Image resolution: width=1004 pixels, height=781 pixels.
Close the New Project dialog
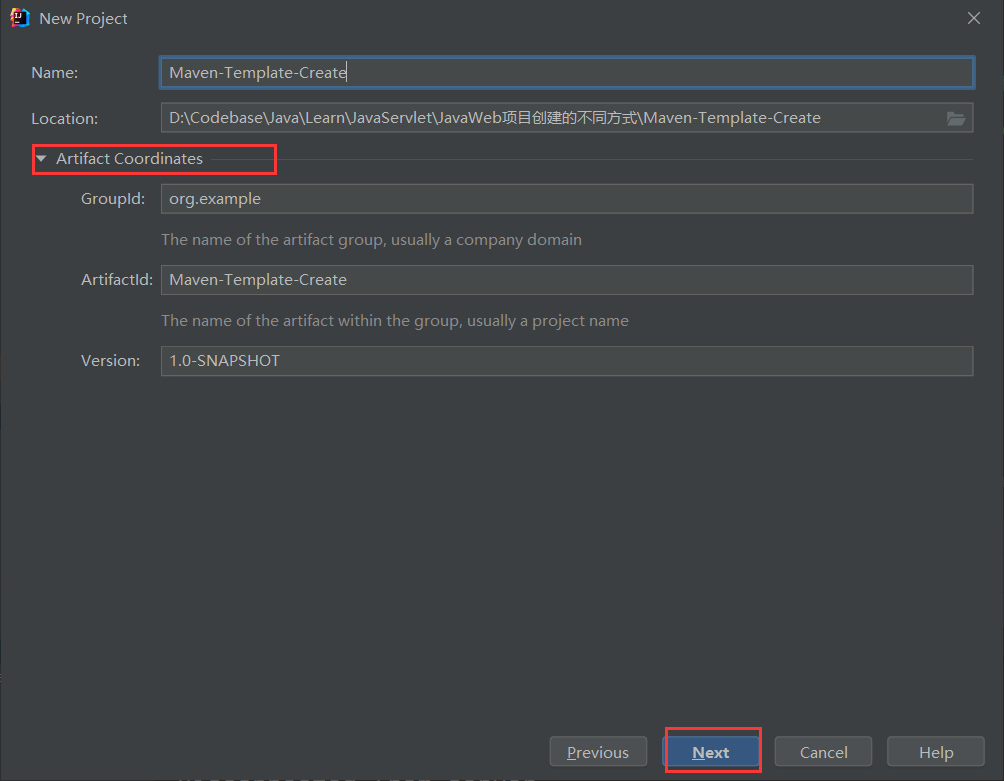tap(974, 18)
